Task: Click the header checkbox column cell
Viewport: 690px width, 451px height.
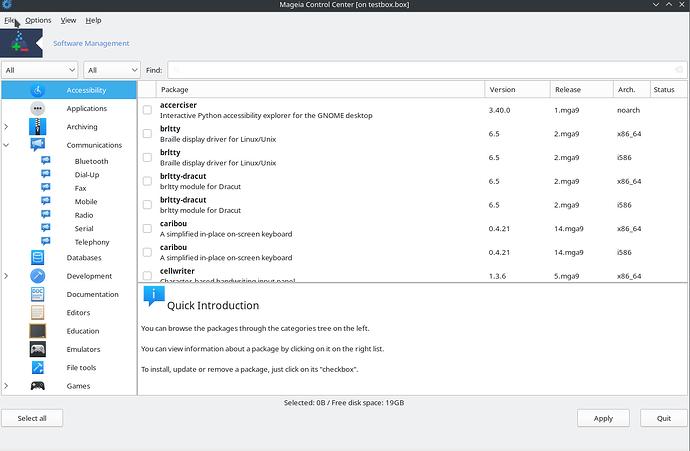Action: coord(147,89)
